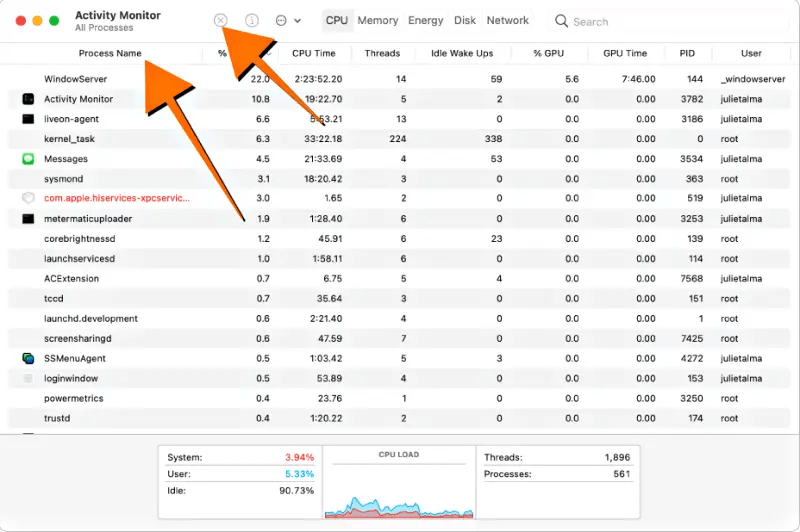The image size is (800, 532).
Task: Click the User percentage 5.33%
Action: pos(299,474)
